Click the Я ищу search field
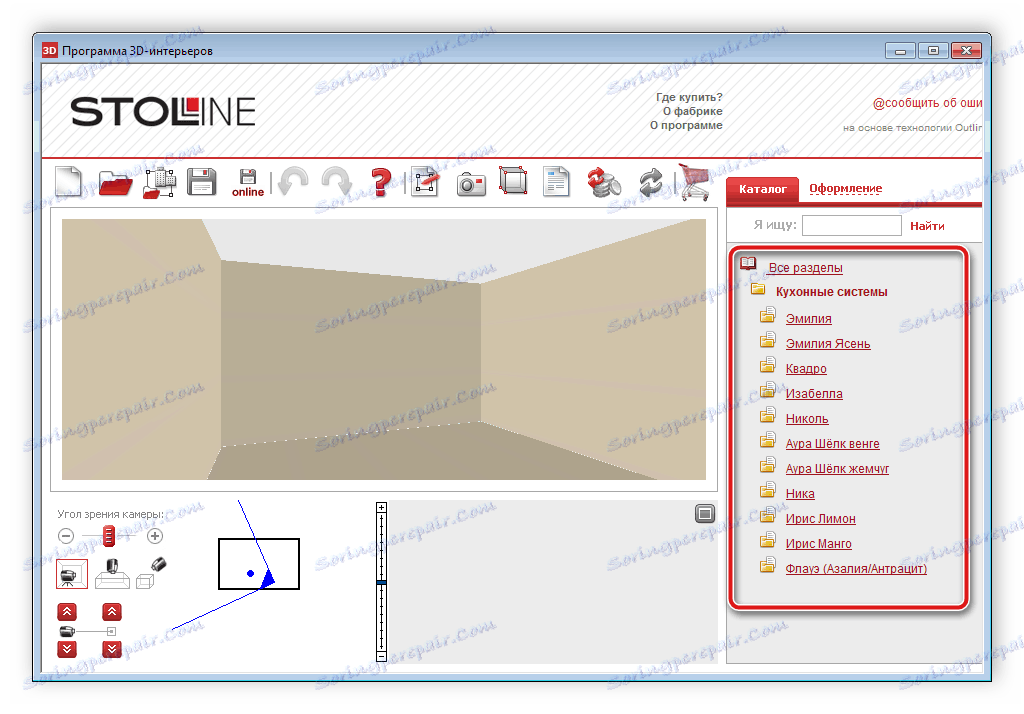The width and height of the screenshot is (1024, 714). tap(852, 225)
